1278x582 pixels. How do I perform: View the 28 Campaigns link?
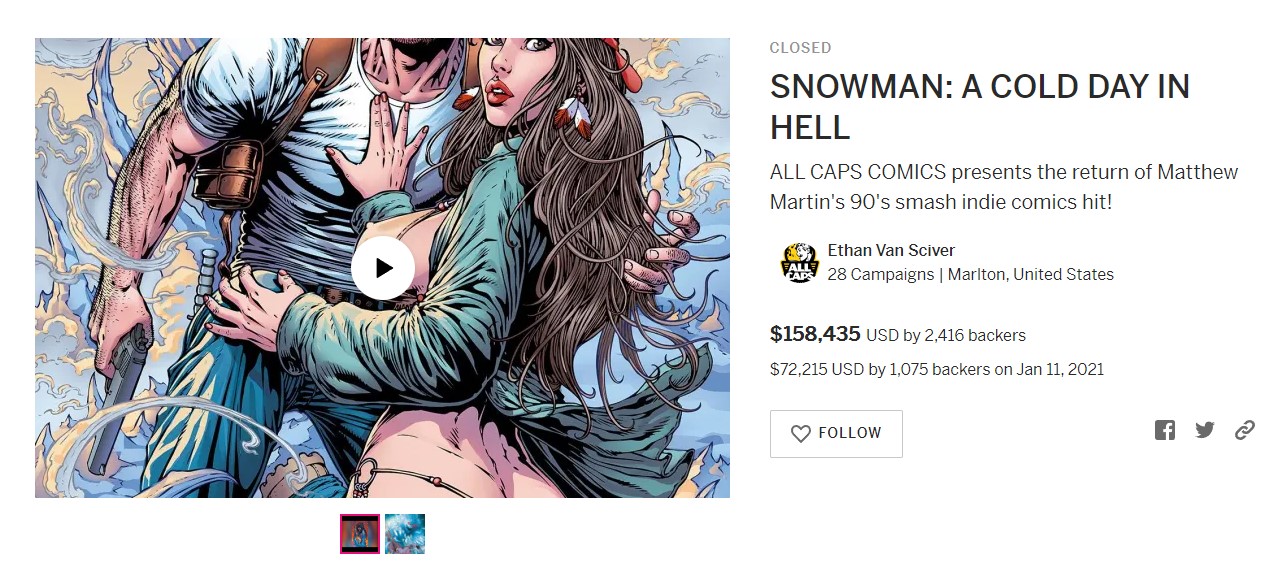881,274
